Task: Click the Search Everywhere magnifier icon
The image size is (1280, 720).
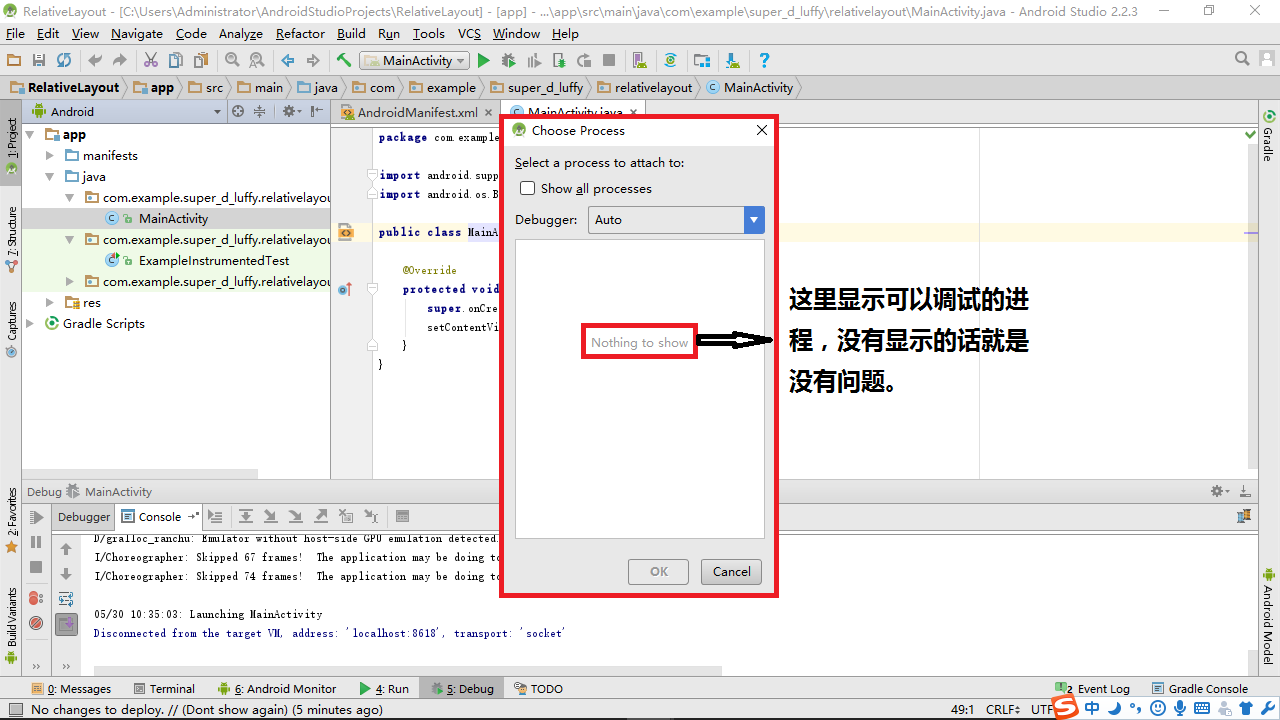Action: 1242,59
